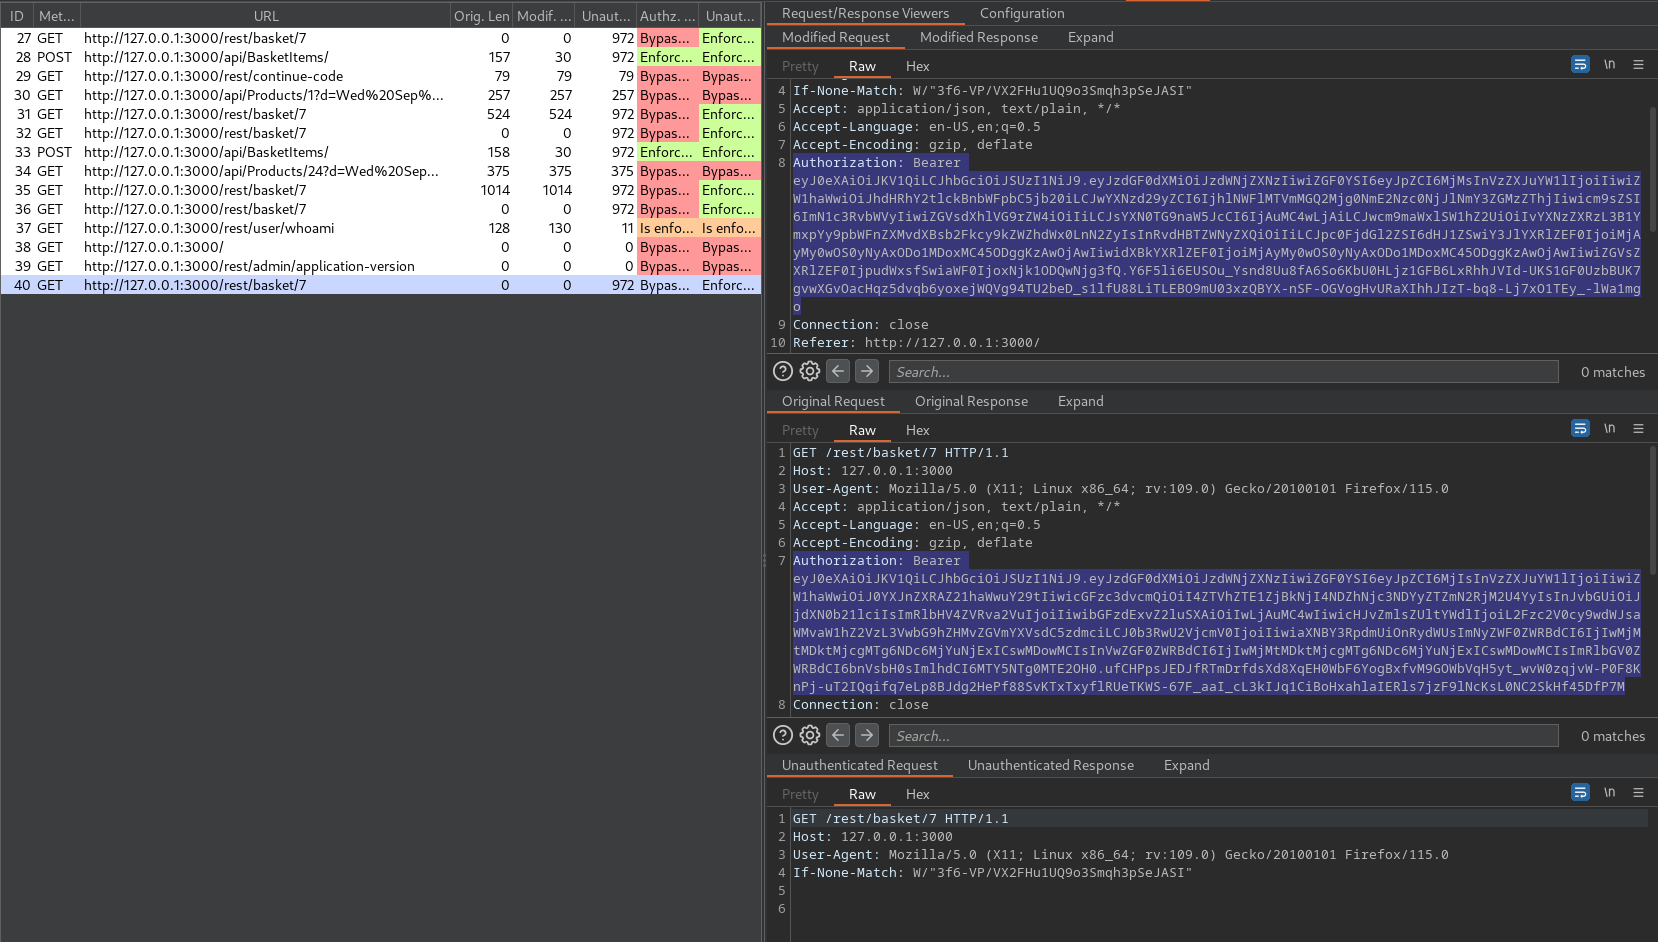
Task: Toggle word wrap in Unauthenticated Request viewer
Action: coord(1580,793)
